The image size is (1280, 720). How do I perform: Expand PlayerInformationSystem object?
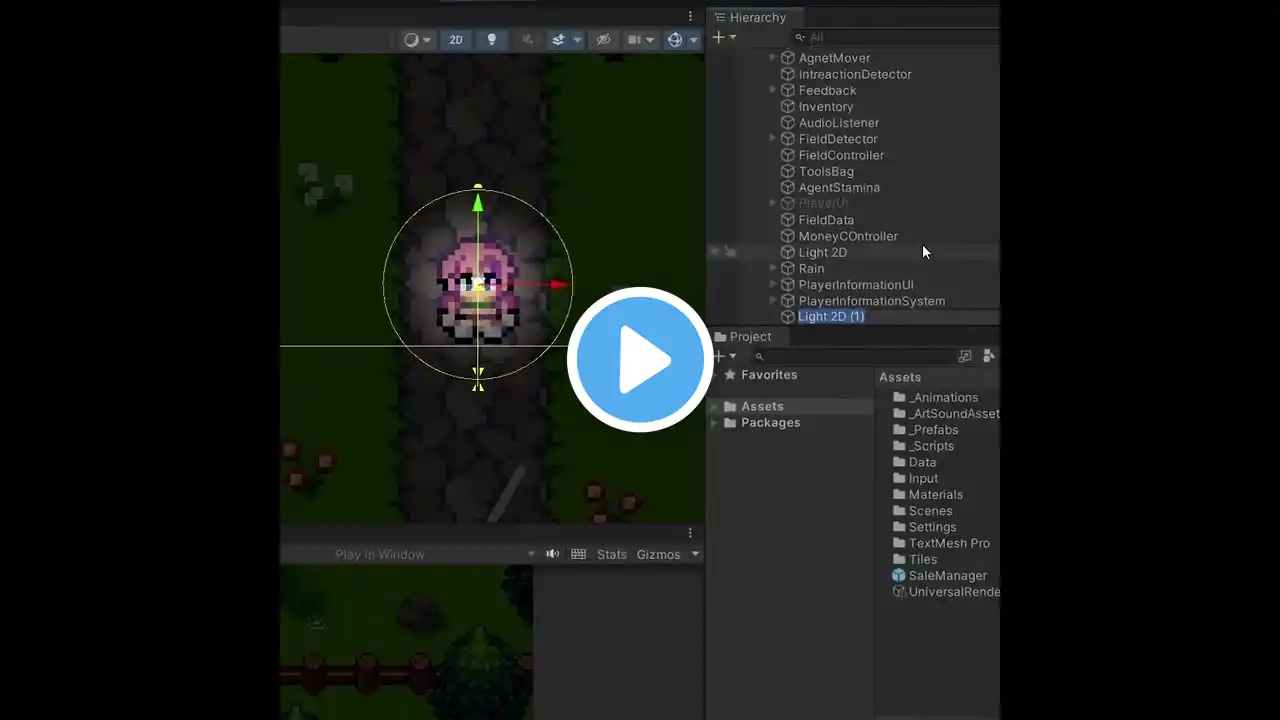773,301
